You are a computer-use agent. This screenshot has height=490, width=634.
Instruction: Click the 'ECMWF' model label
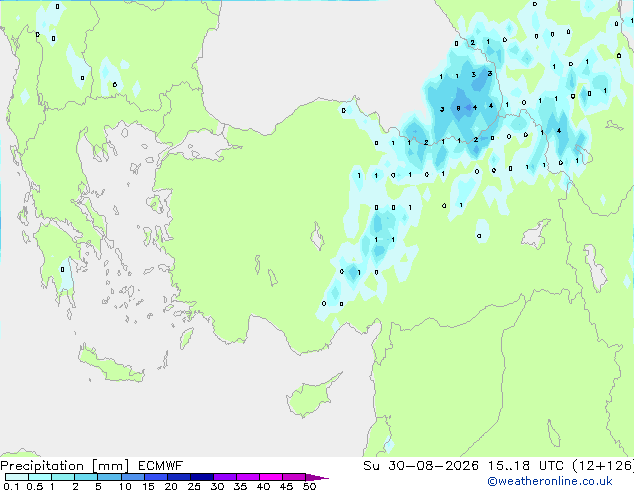click(160, 466)
